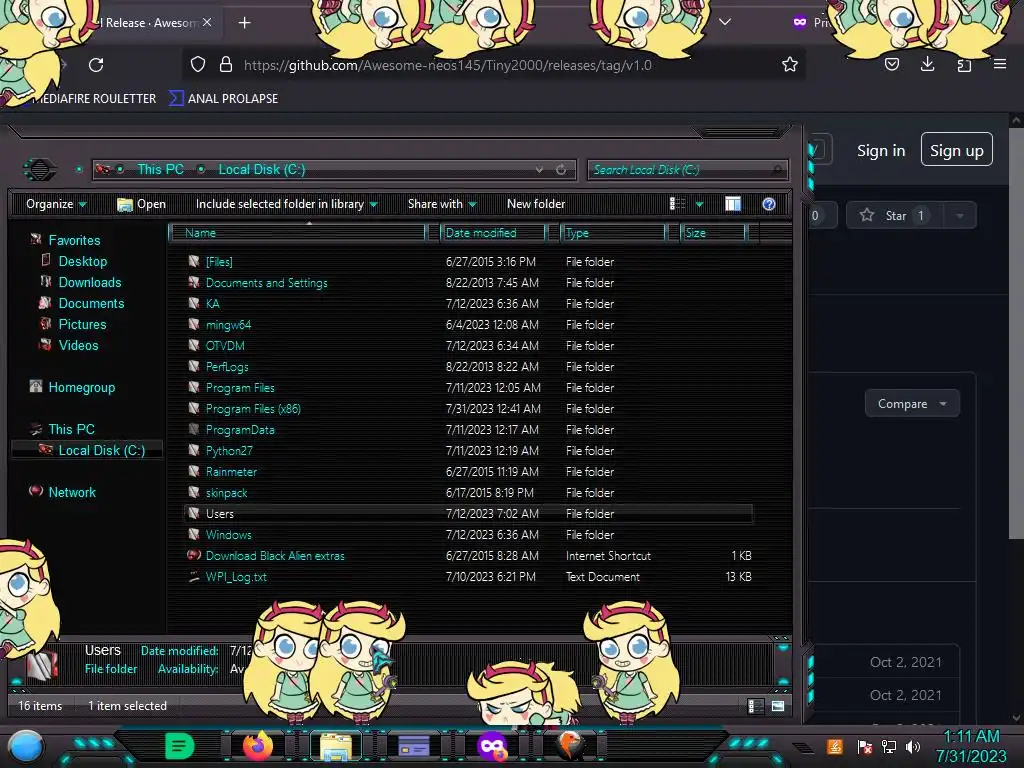Viewport: 1024px width, 768px height.
Task: Sort by Name column header
Action: tap(297, 233)
